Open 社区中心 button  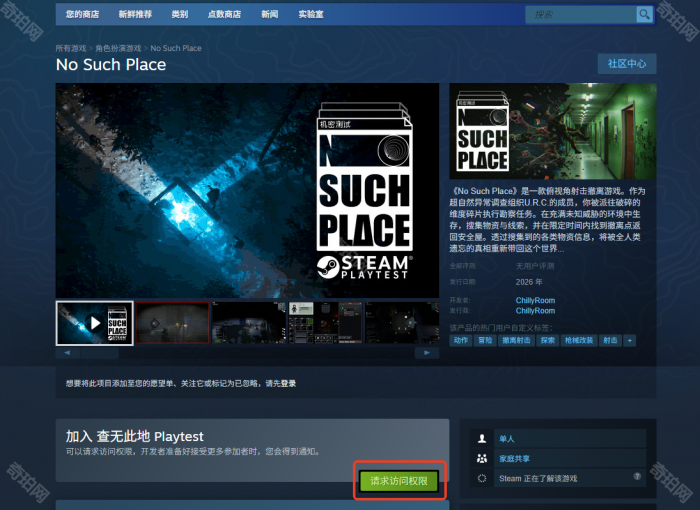pos(627,64)
